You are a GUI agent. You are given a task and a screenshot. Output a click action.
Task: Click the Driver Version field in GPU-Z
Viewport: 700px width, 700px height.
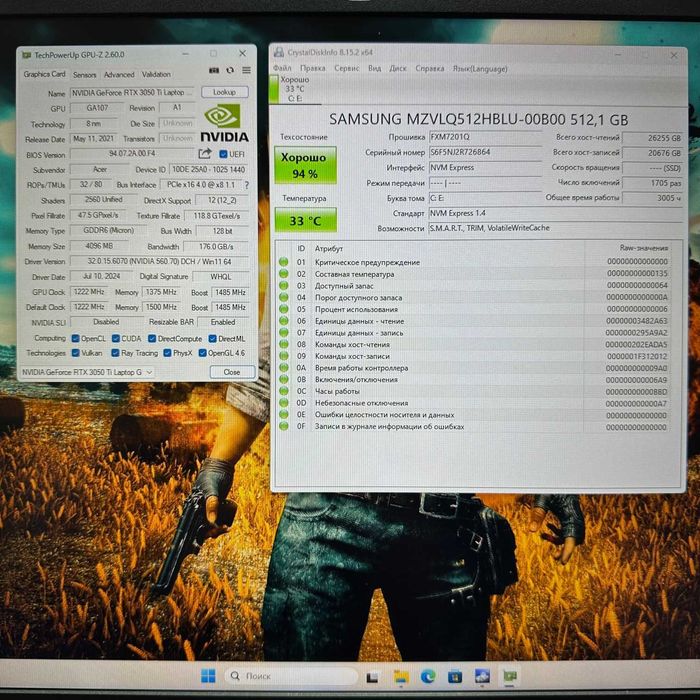[x=159, y=261]
